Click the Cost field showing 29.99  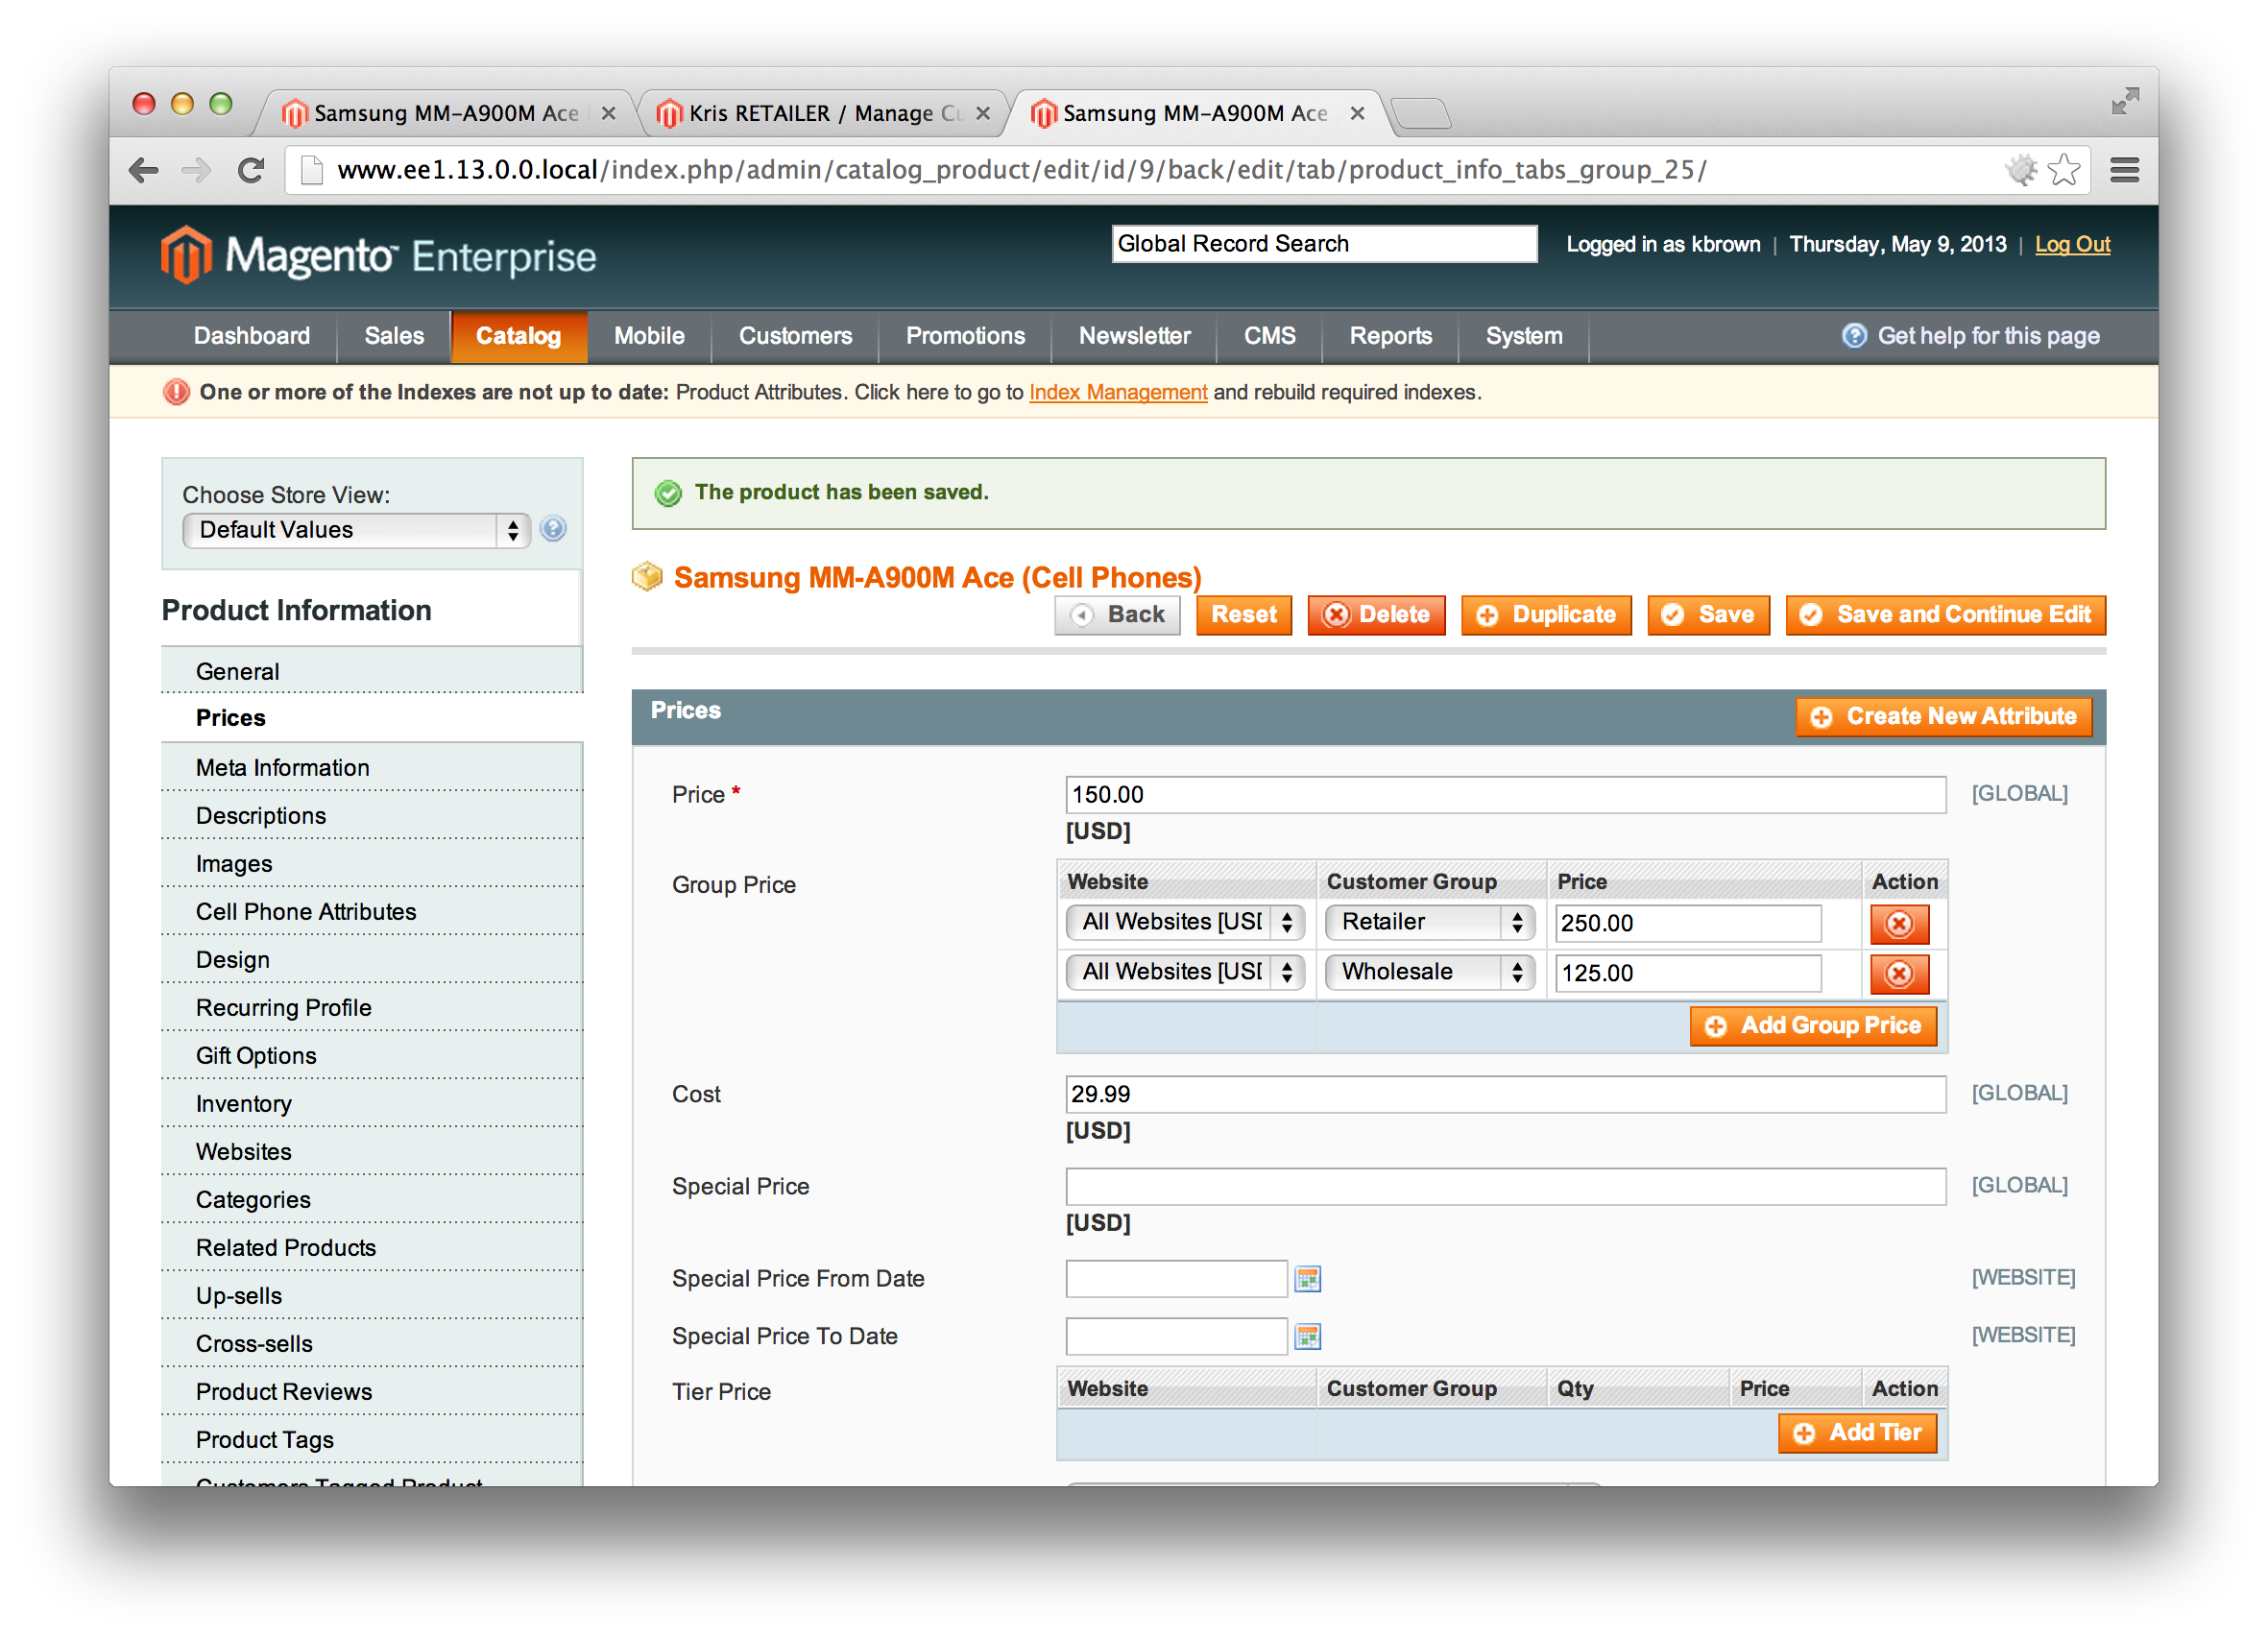1505,1094
